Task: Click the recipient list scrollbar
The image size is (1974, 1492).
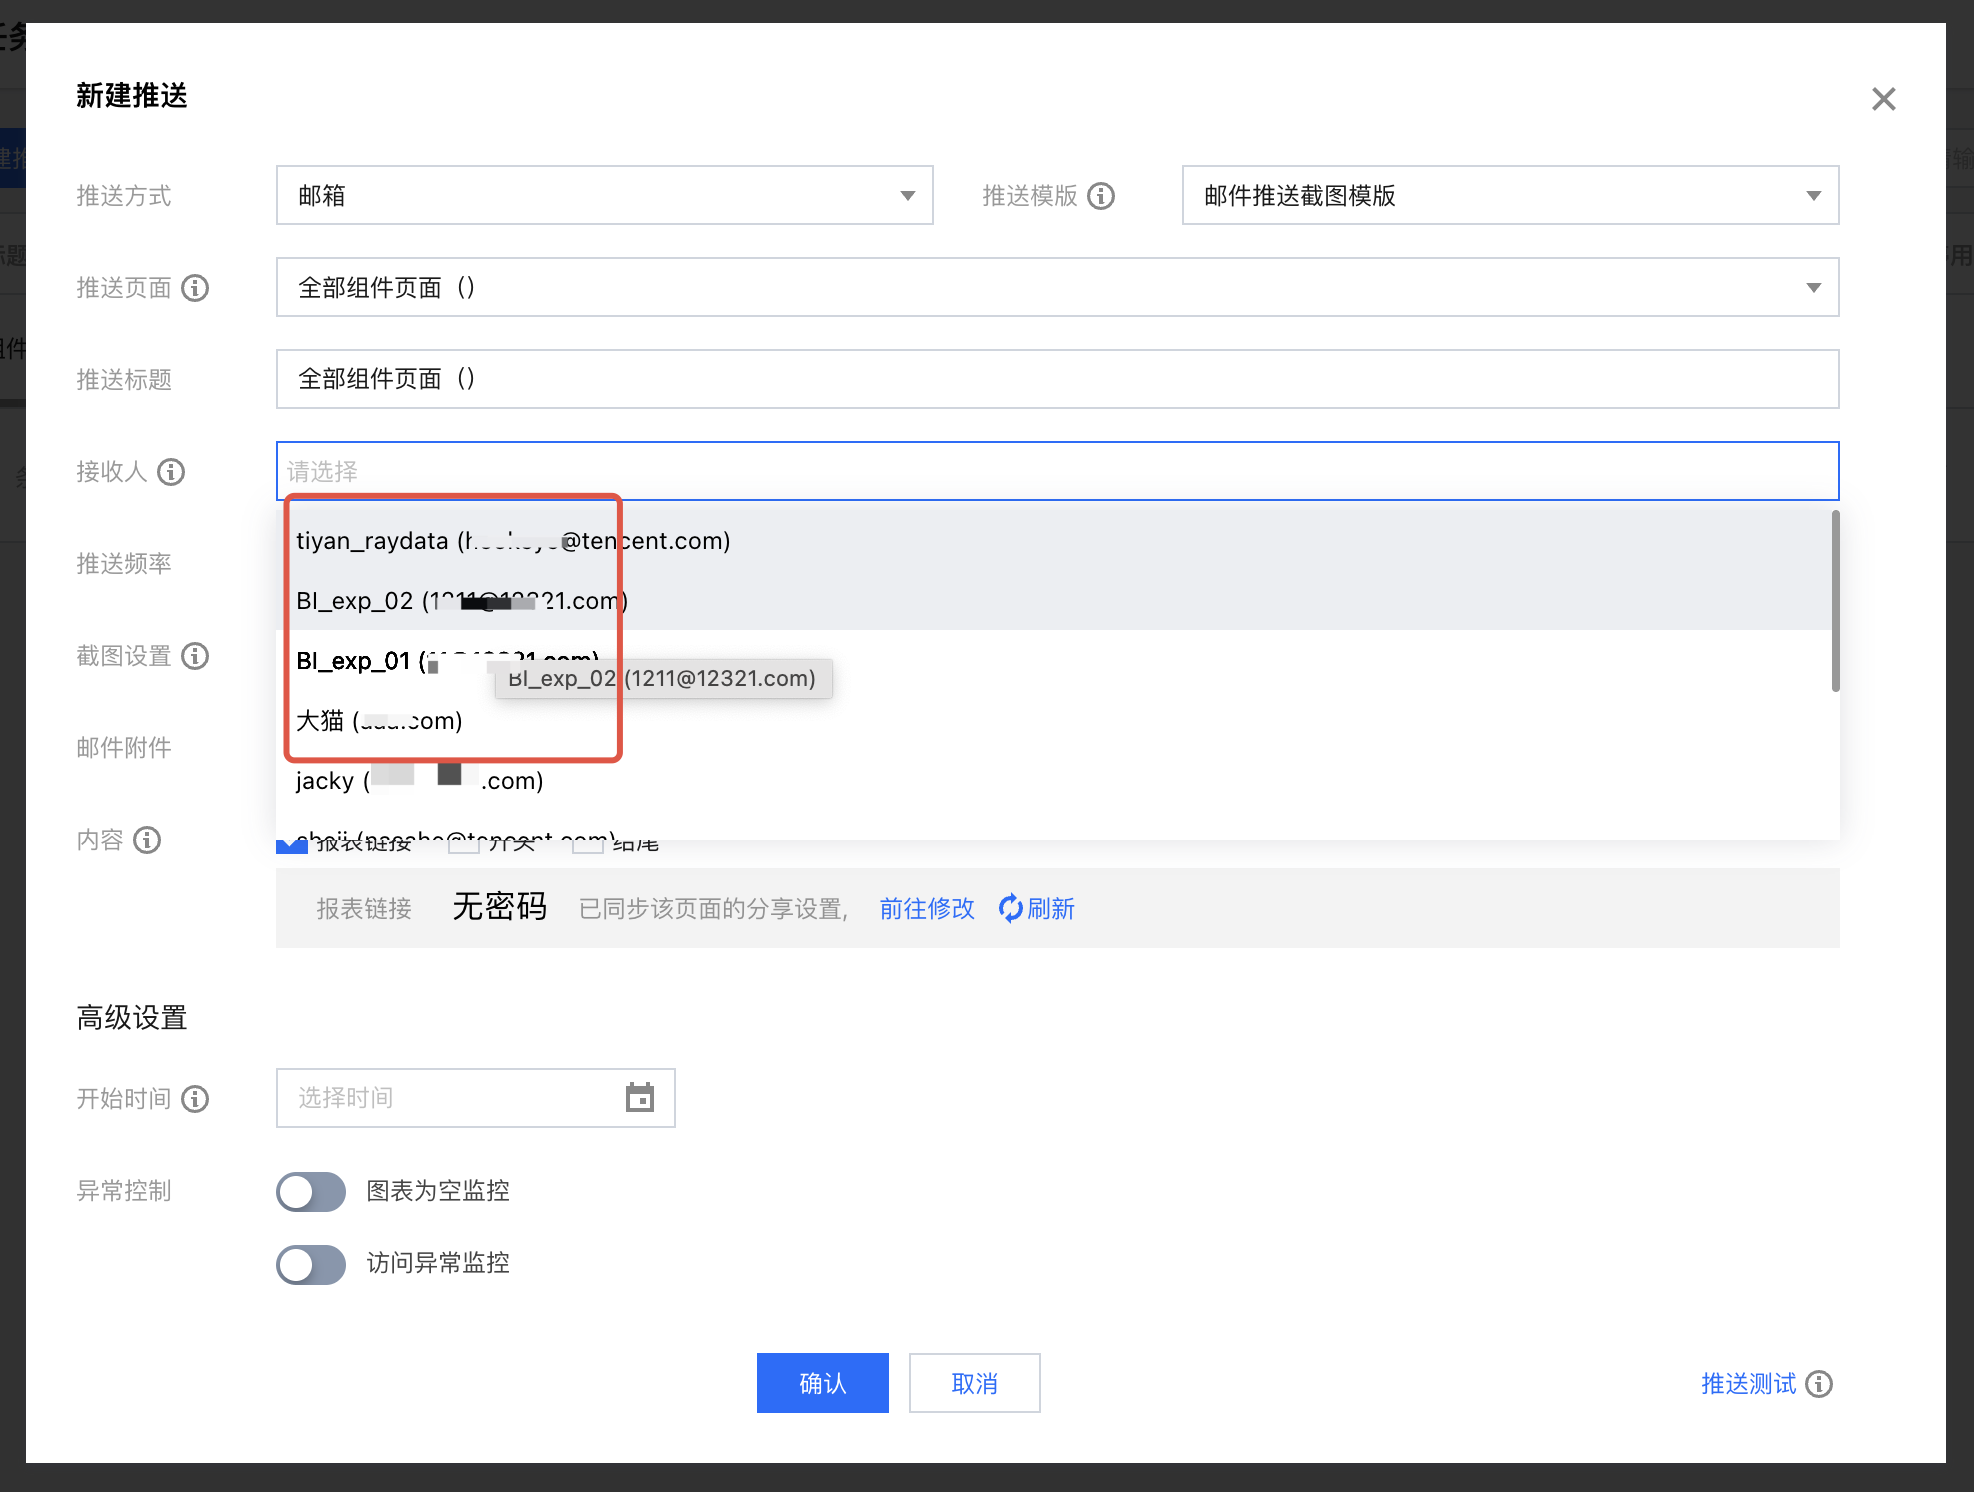Action: coord(1835,600)
